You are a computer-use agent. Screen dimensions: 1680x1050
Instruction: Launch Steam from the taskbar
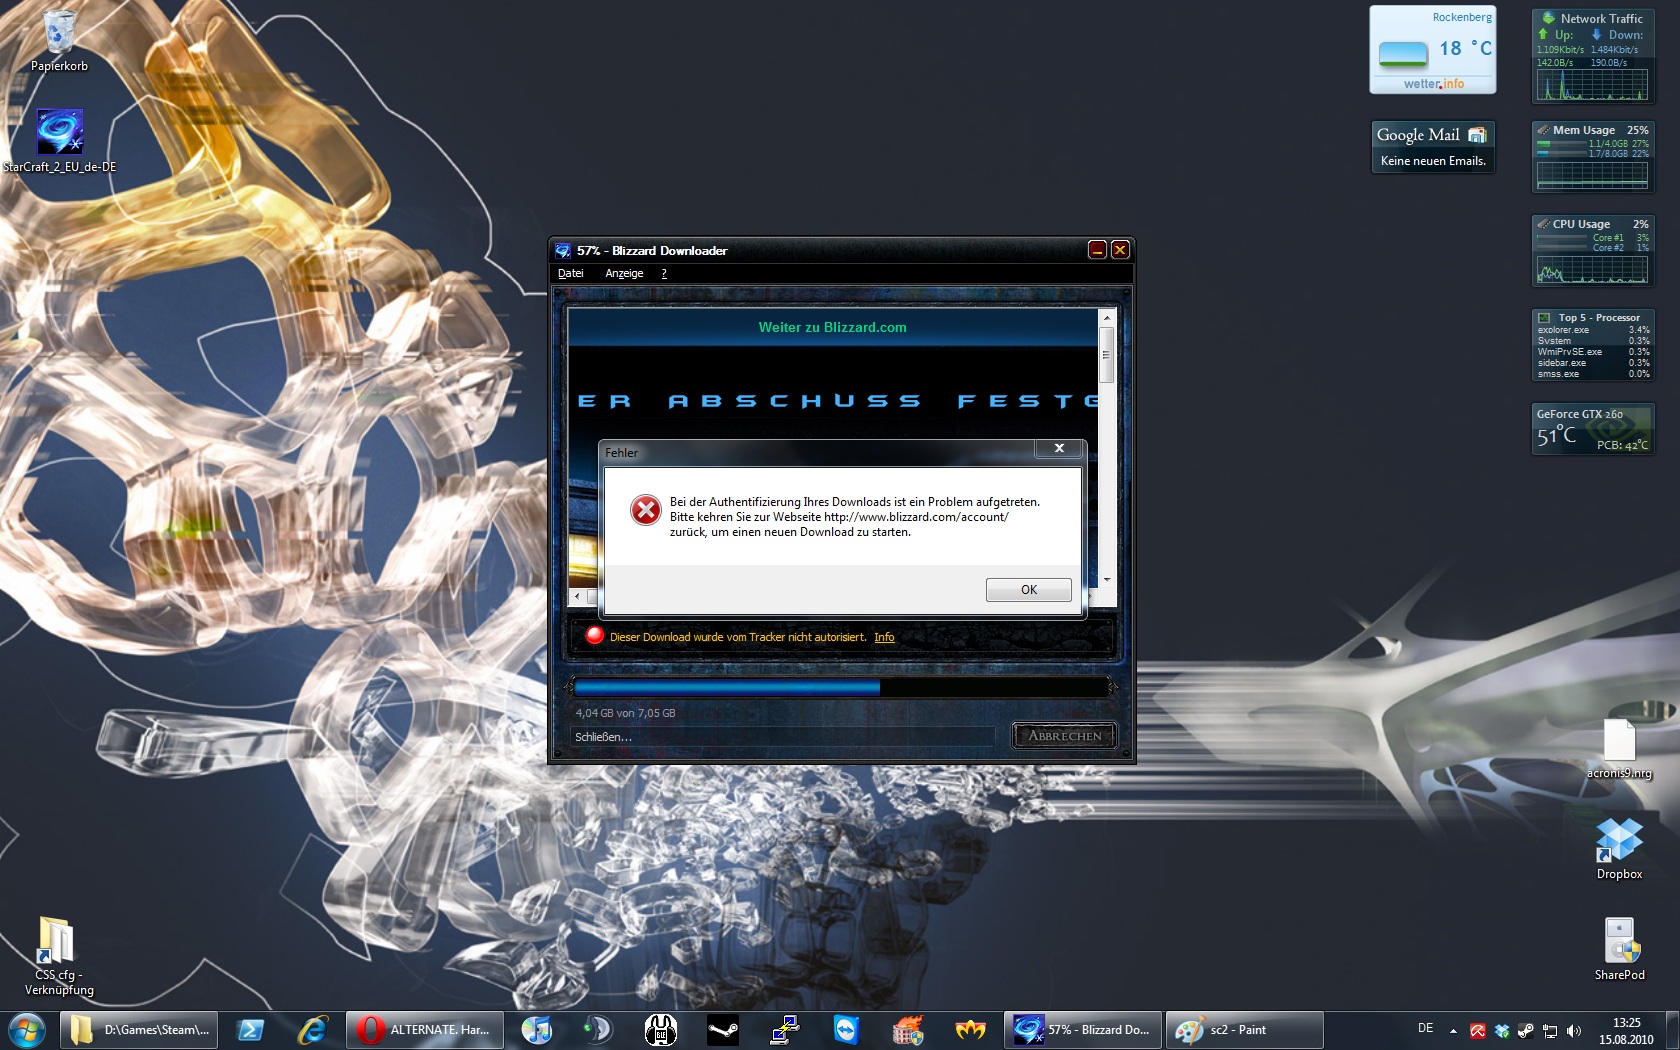[x=723, y=1030]
